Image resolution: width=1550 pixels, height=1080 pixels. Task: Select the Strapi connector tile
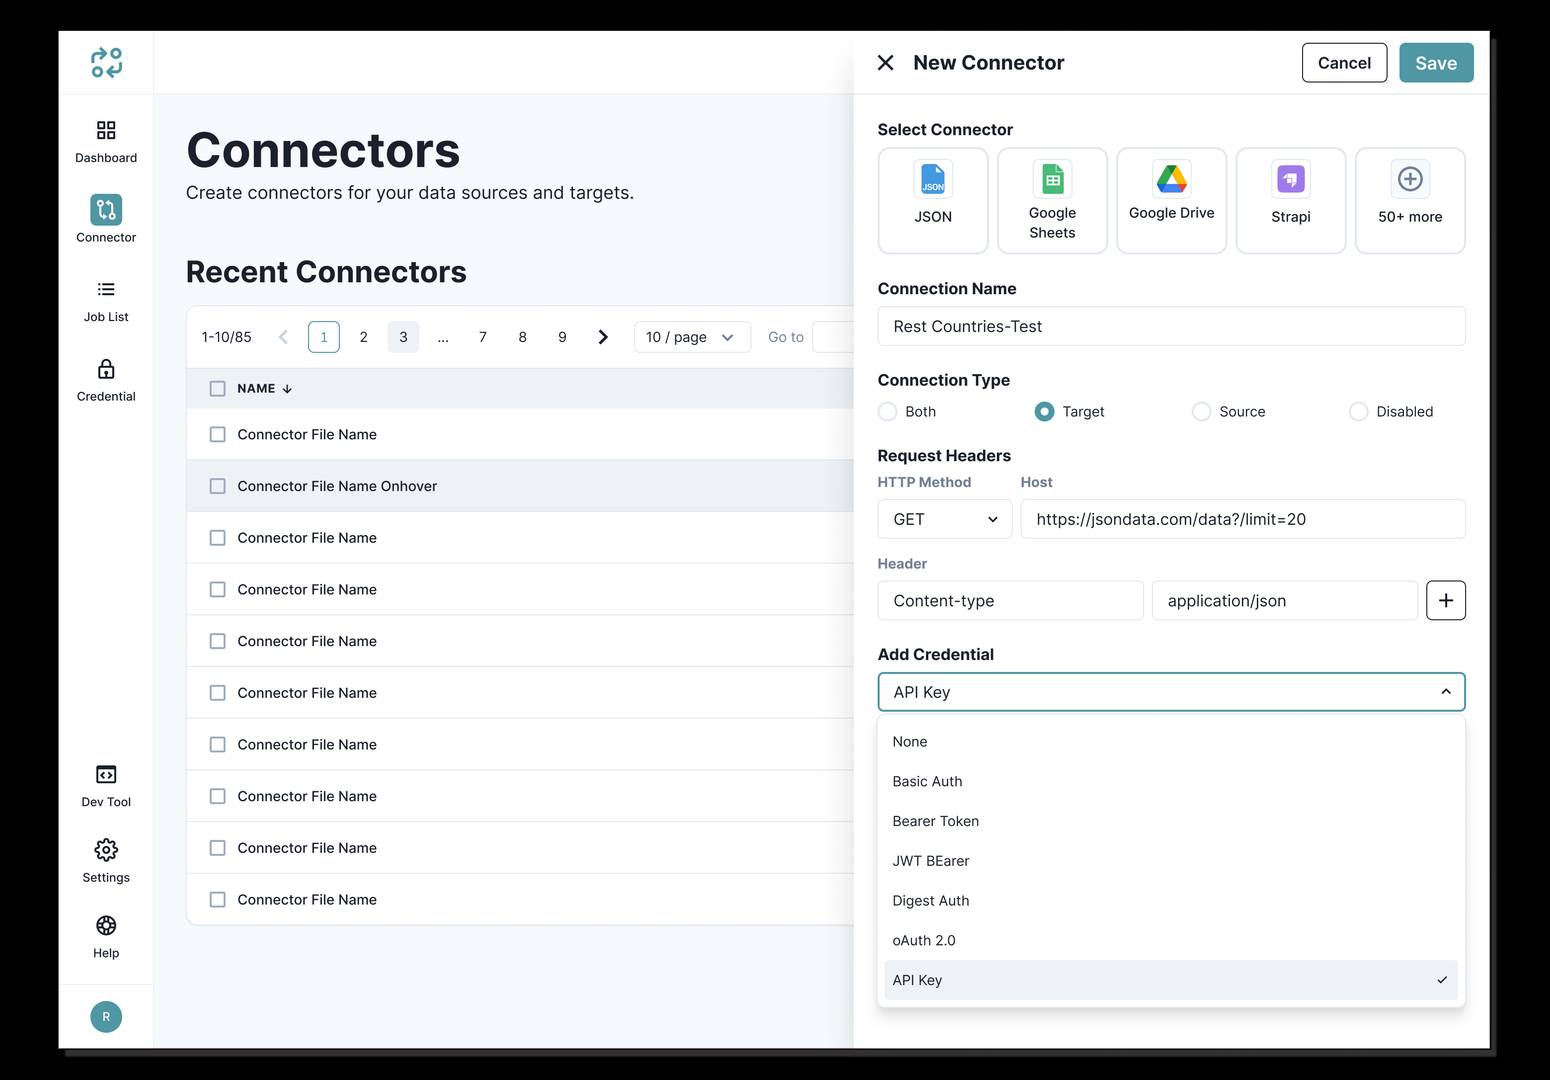[1290, 200]
